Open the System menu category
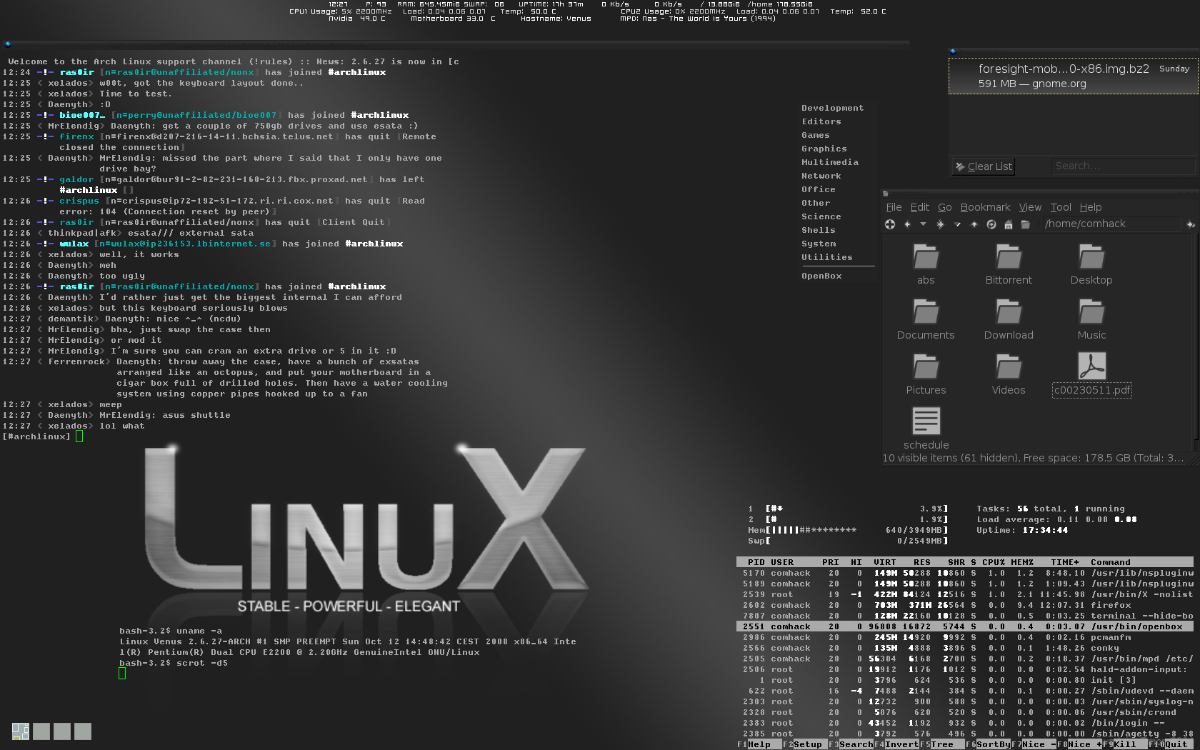The width and height of the screenshot is (1200, 750). (819, 243)
